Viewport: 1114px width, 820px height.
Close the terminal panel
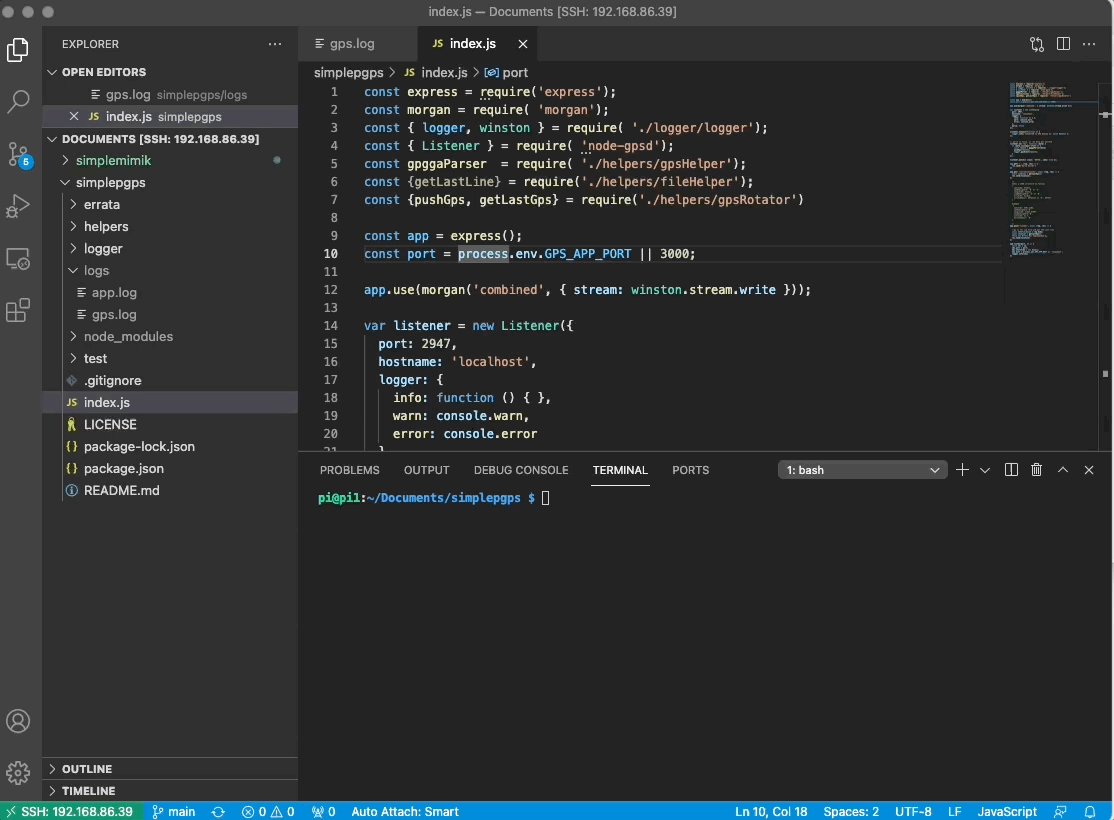tap(1089, 470)
